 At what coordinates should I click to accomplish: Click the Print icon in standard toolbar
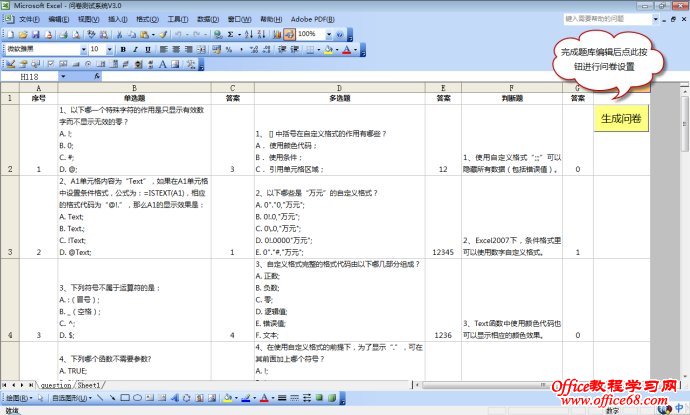point(63,34)
